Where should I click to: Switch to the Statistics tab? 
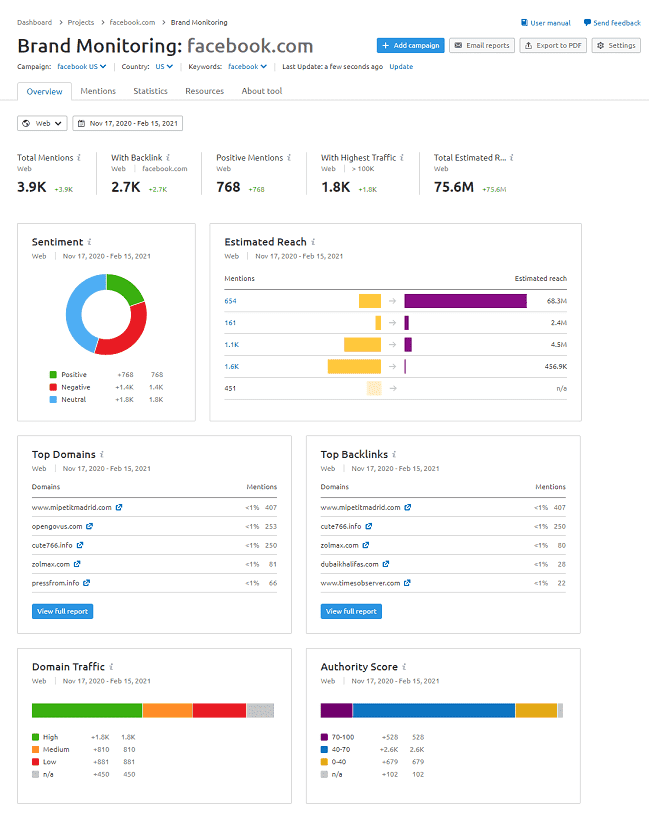151,91
